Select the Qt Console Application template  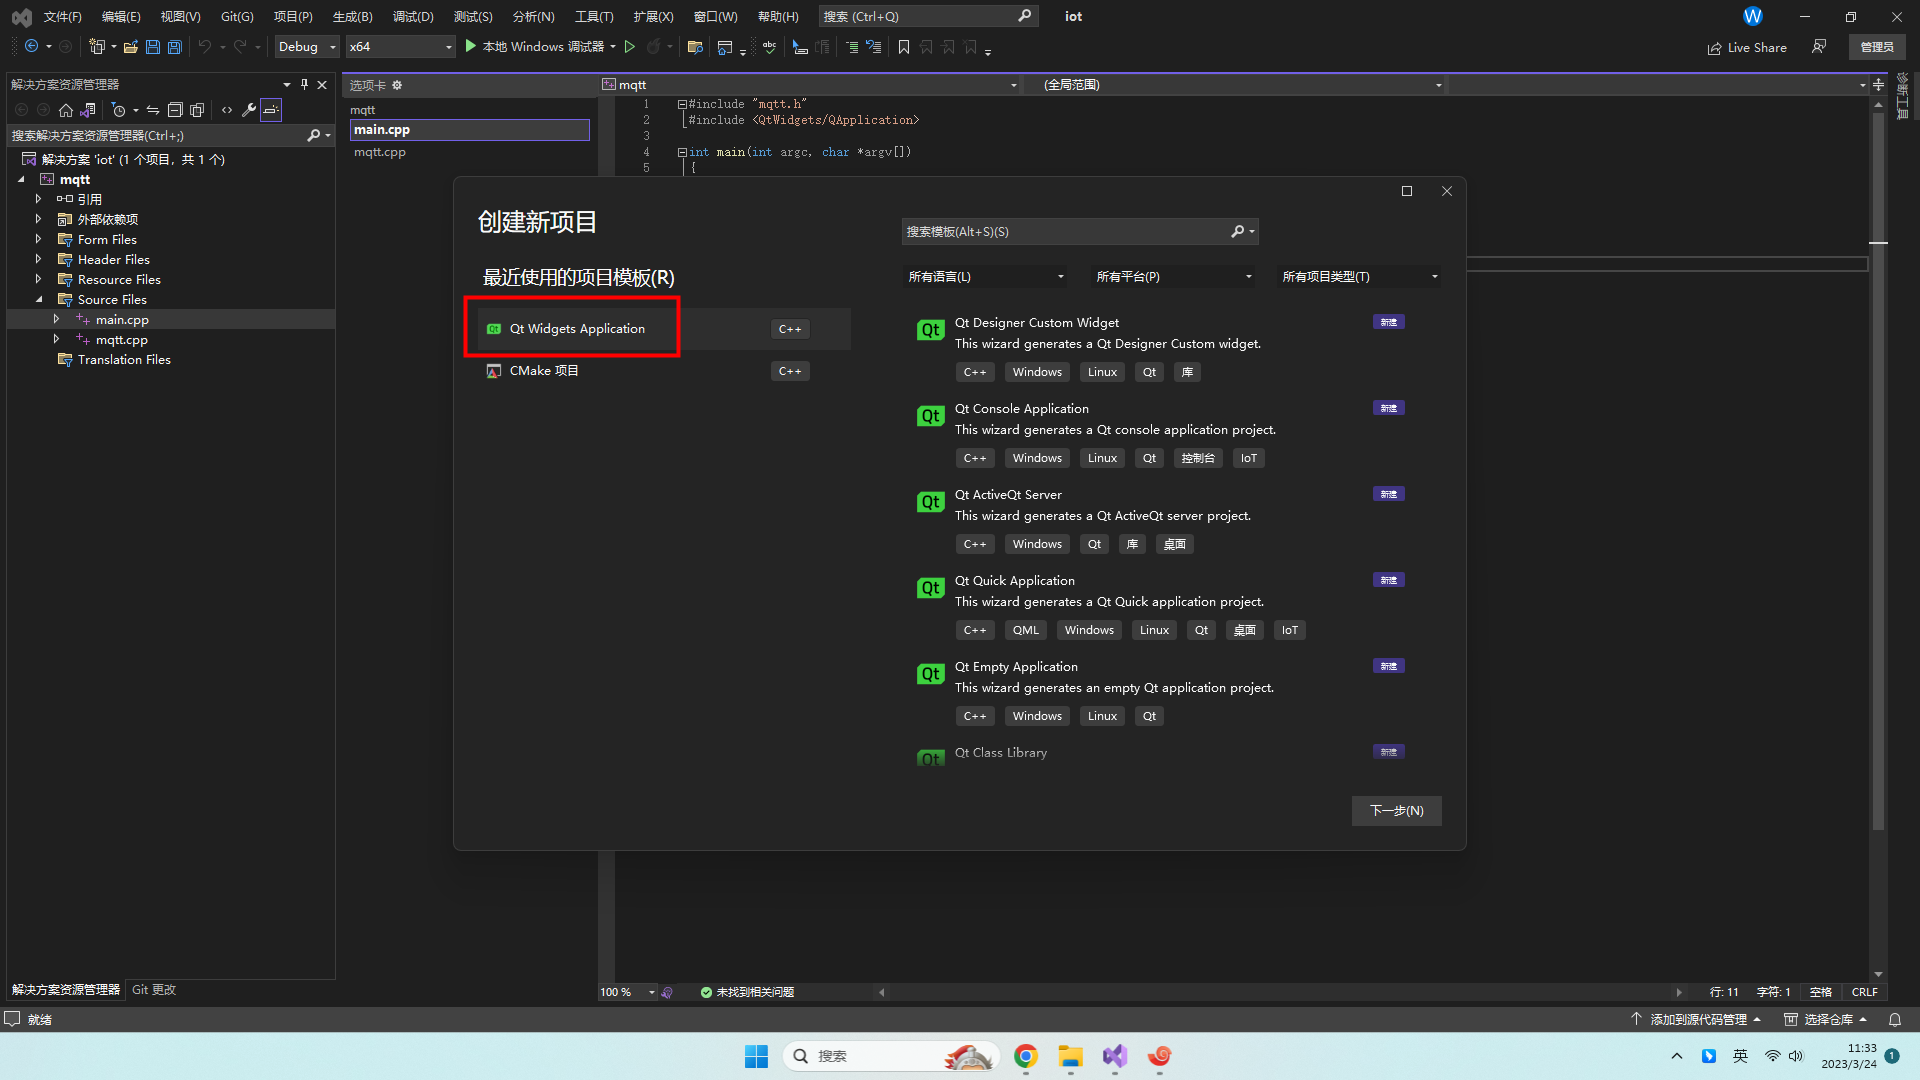click(x=1021, y=409)
